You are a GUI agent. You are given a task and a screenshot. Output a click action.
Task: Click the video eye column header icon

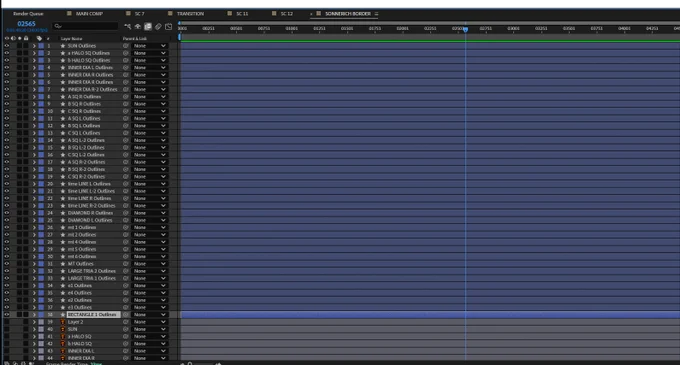tap(7, 38)
